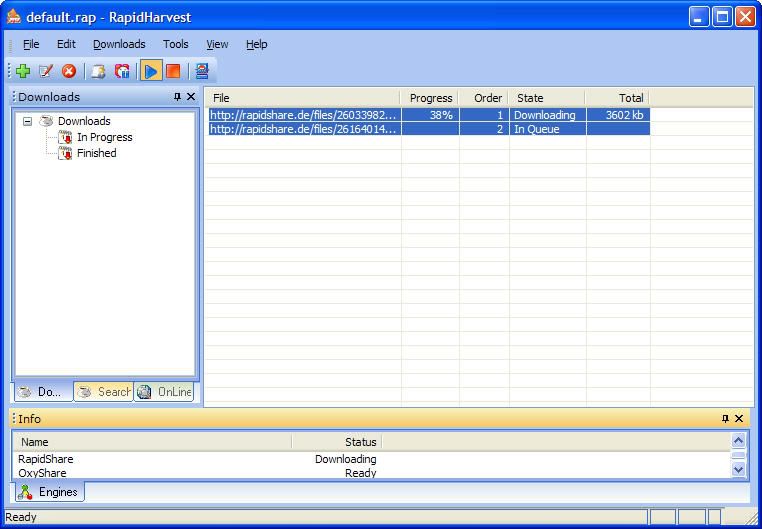Switch to the OnLine tab
The height and width of the screenshot is (529, 762).
pos(165,392)
